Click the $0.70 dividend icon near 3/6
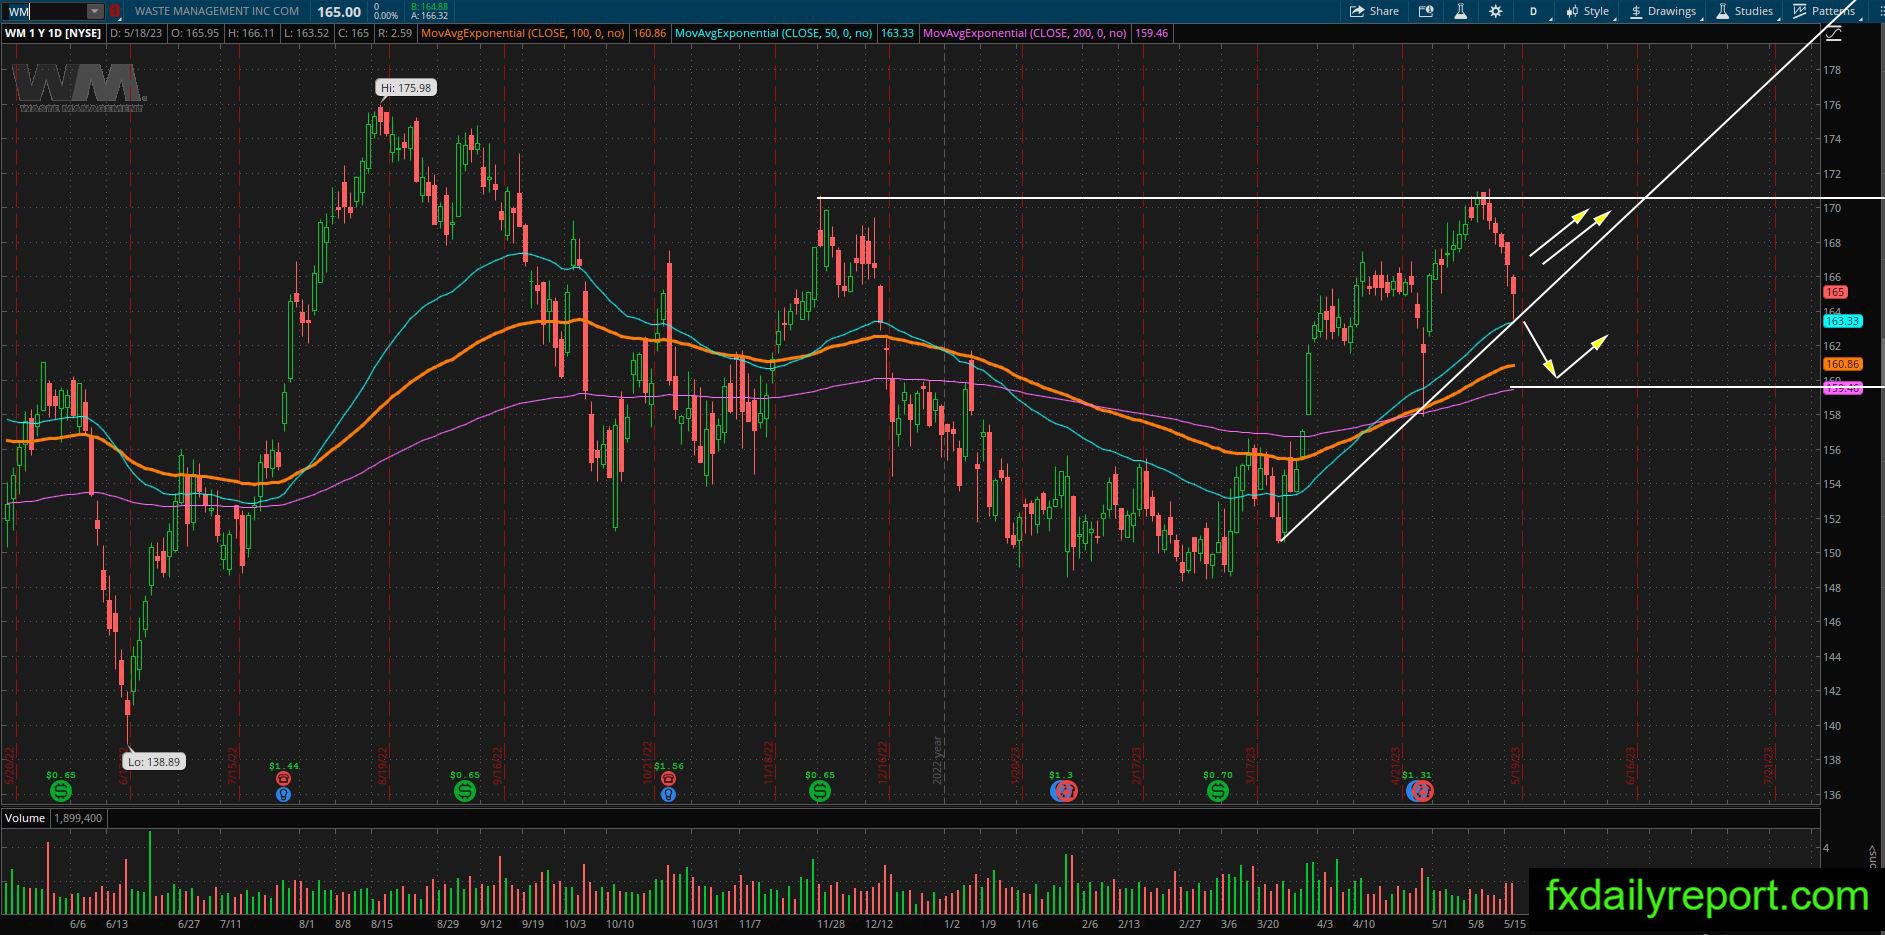1885x935 pixels. 1217,791
